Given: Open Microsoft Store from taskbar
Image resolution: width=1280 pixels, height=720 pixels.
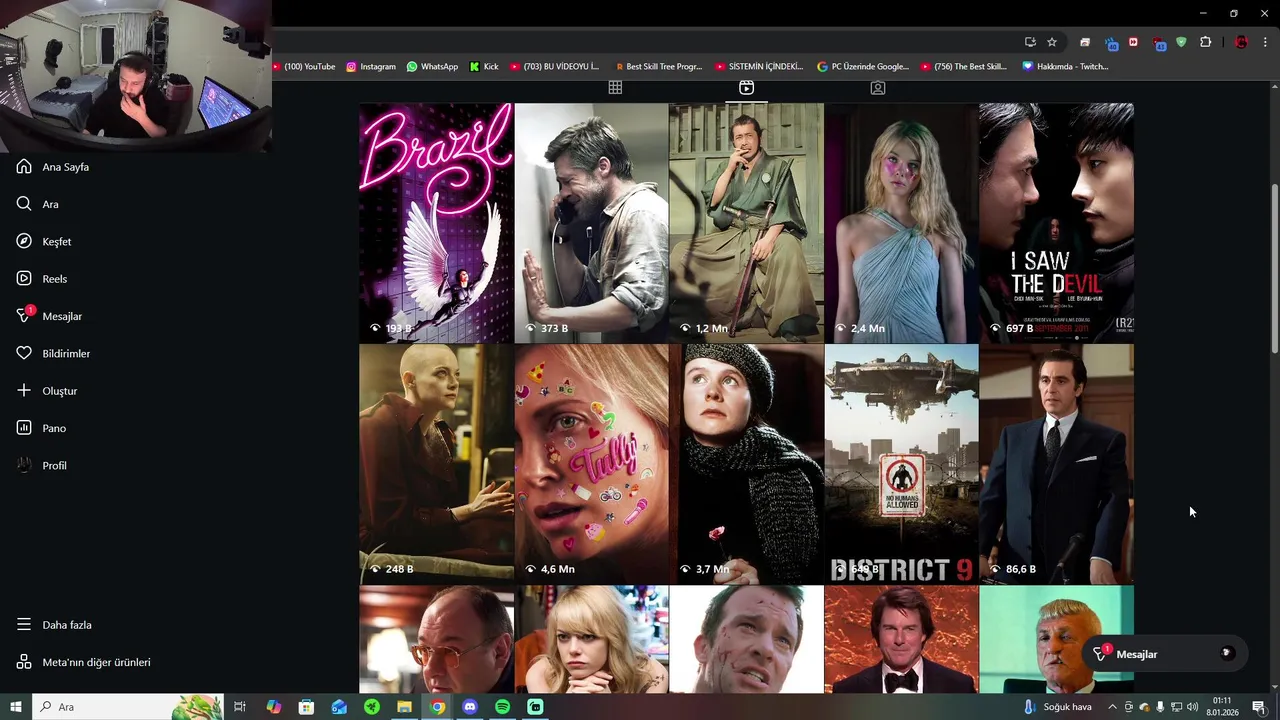Looking at the screenshot, I should tap(306, 707).
